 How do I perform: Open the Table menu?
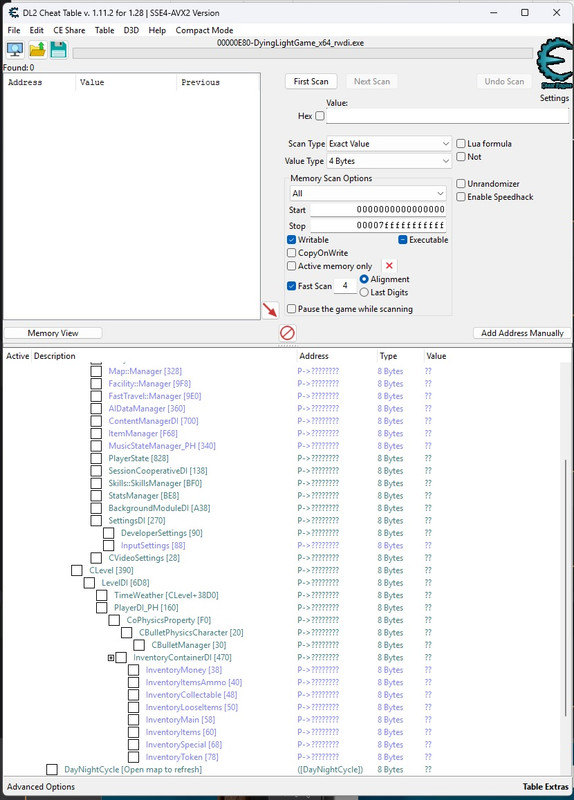point(105,30)
